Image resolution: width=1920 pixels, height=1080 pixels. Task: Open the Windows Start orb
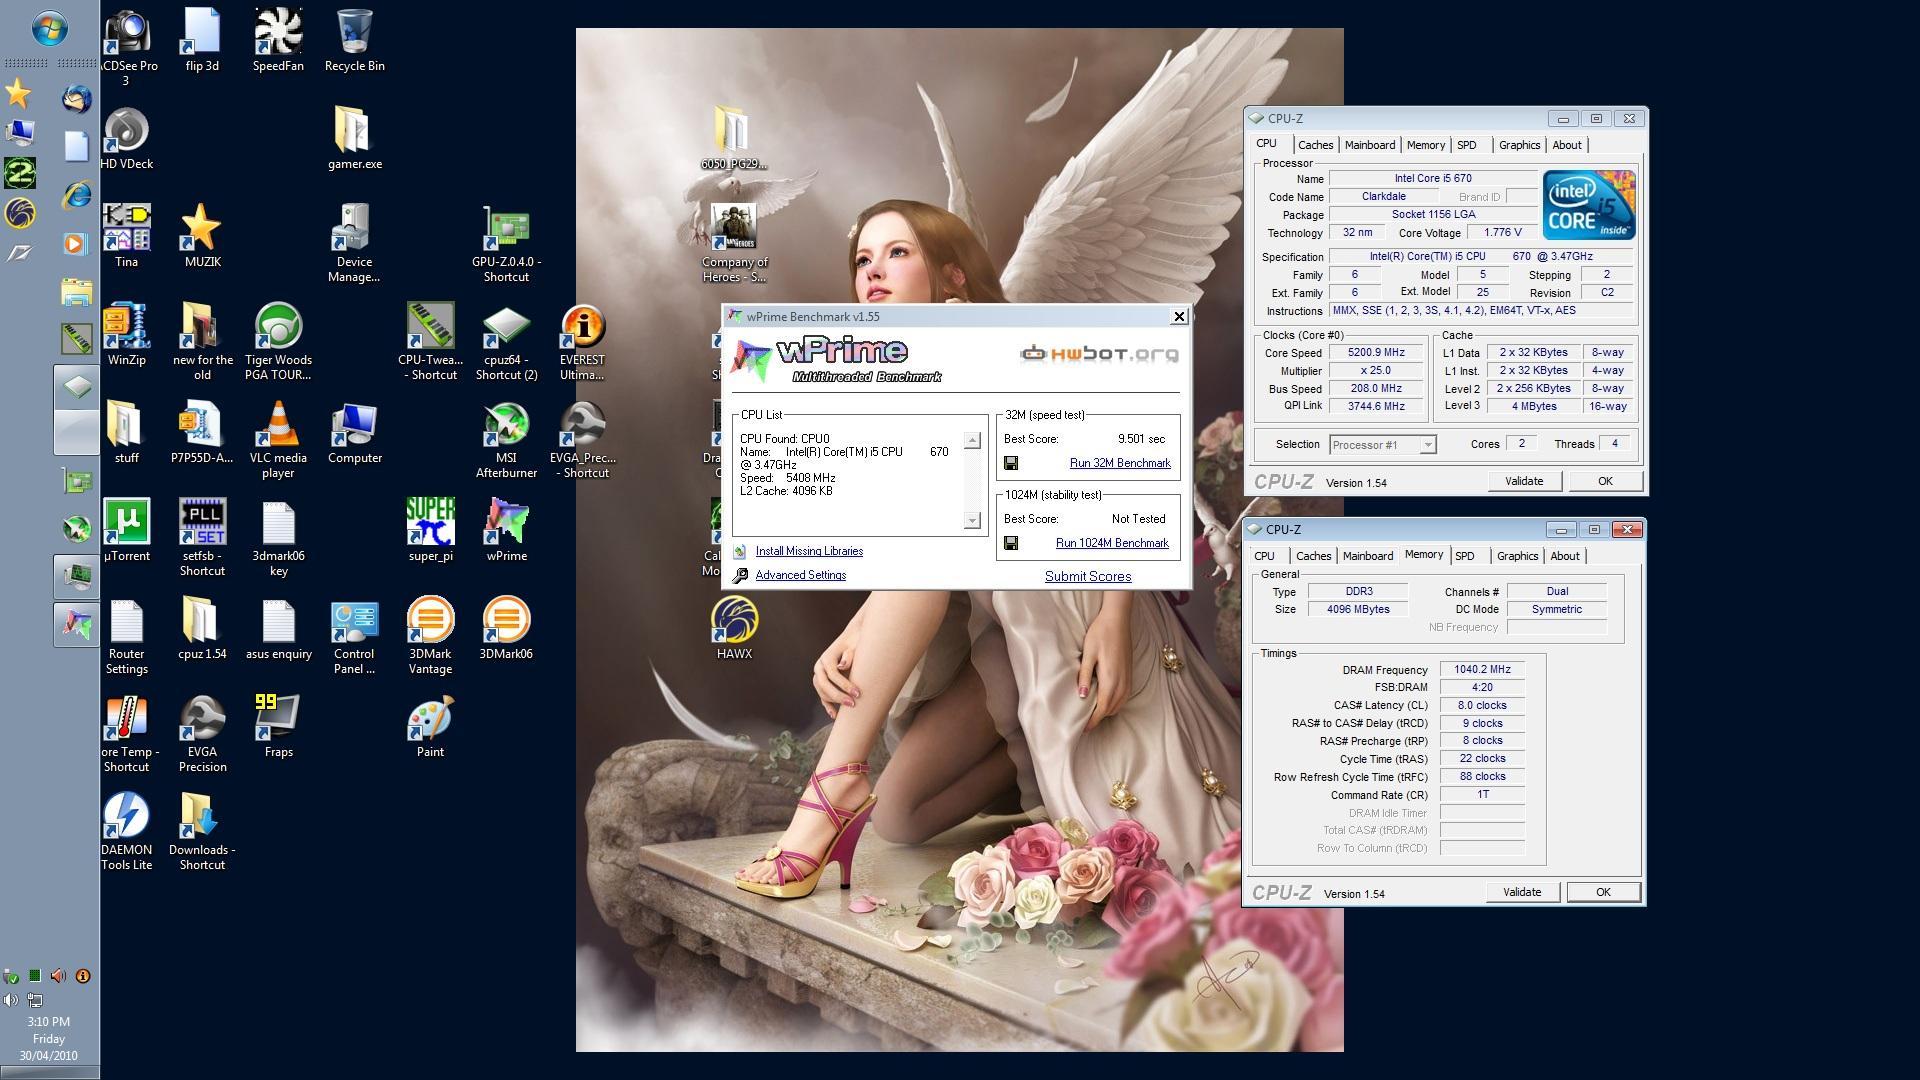[x=49, y=28]
